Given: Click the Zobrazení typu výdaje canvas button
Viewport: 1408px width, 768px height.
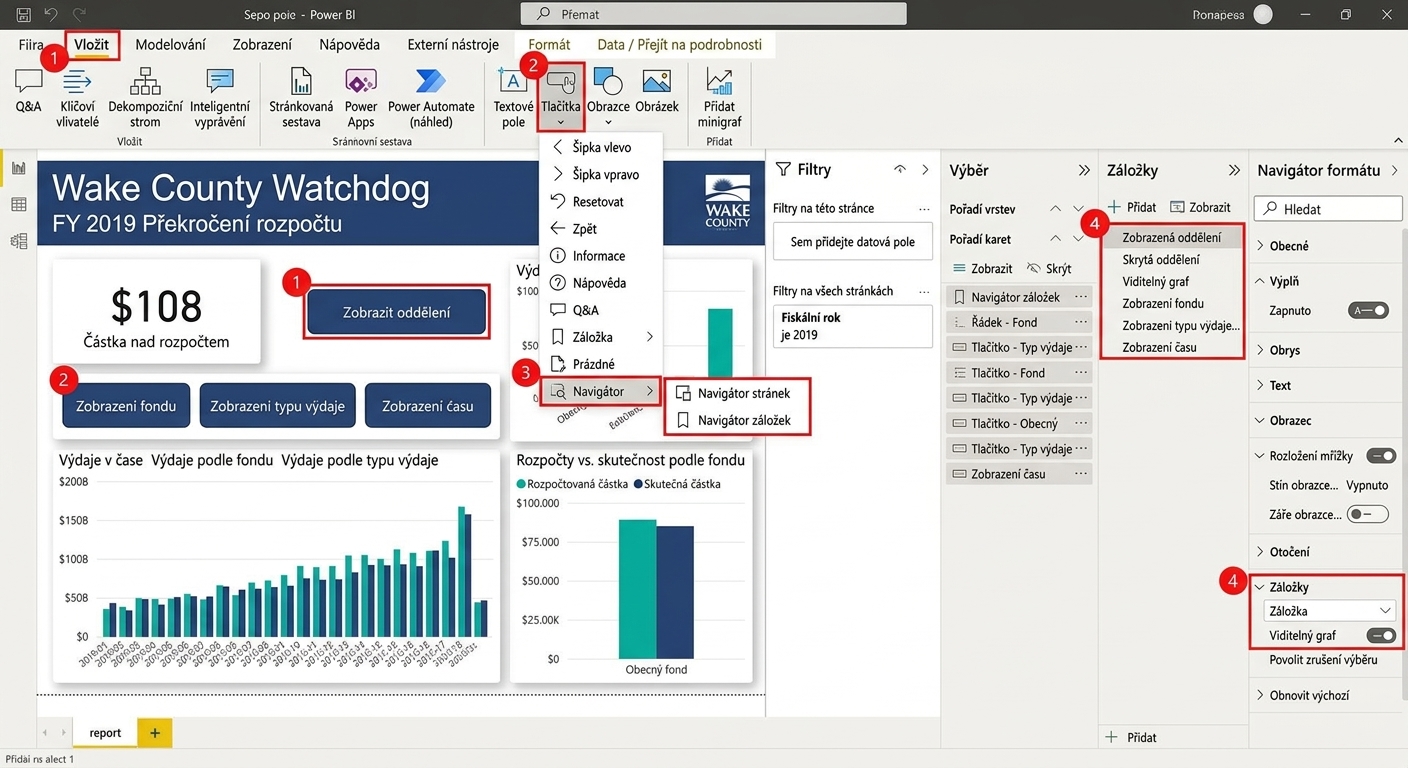Looking at the screenshot, I should (277, 406).
